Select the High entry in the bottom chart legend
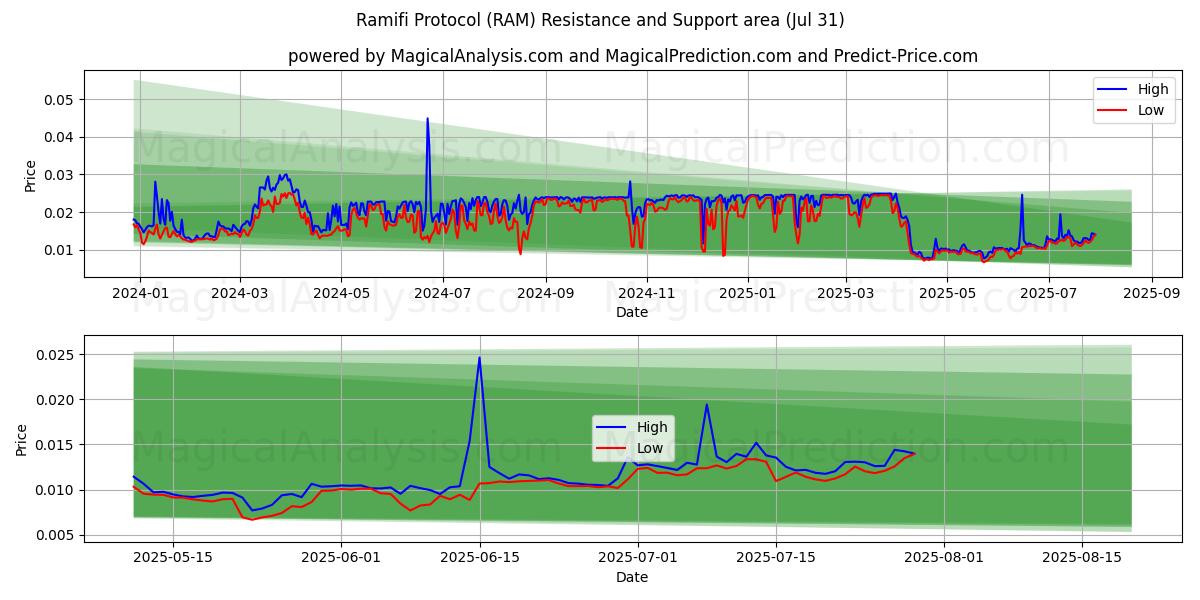This screenshot has width=1200, height=600. 632,427
